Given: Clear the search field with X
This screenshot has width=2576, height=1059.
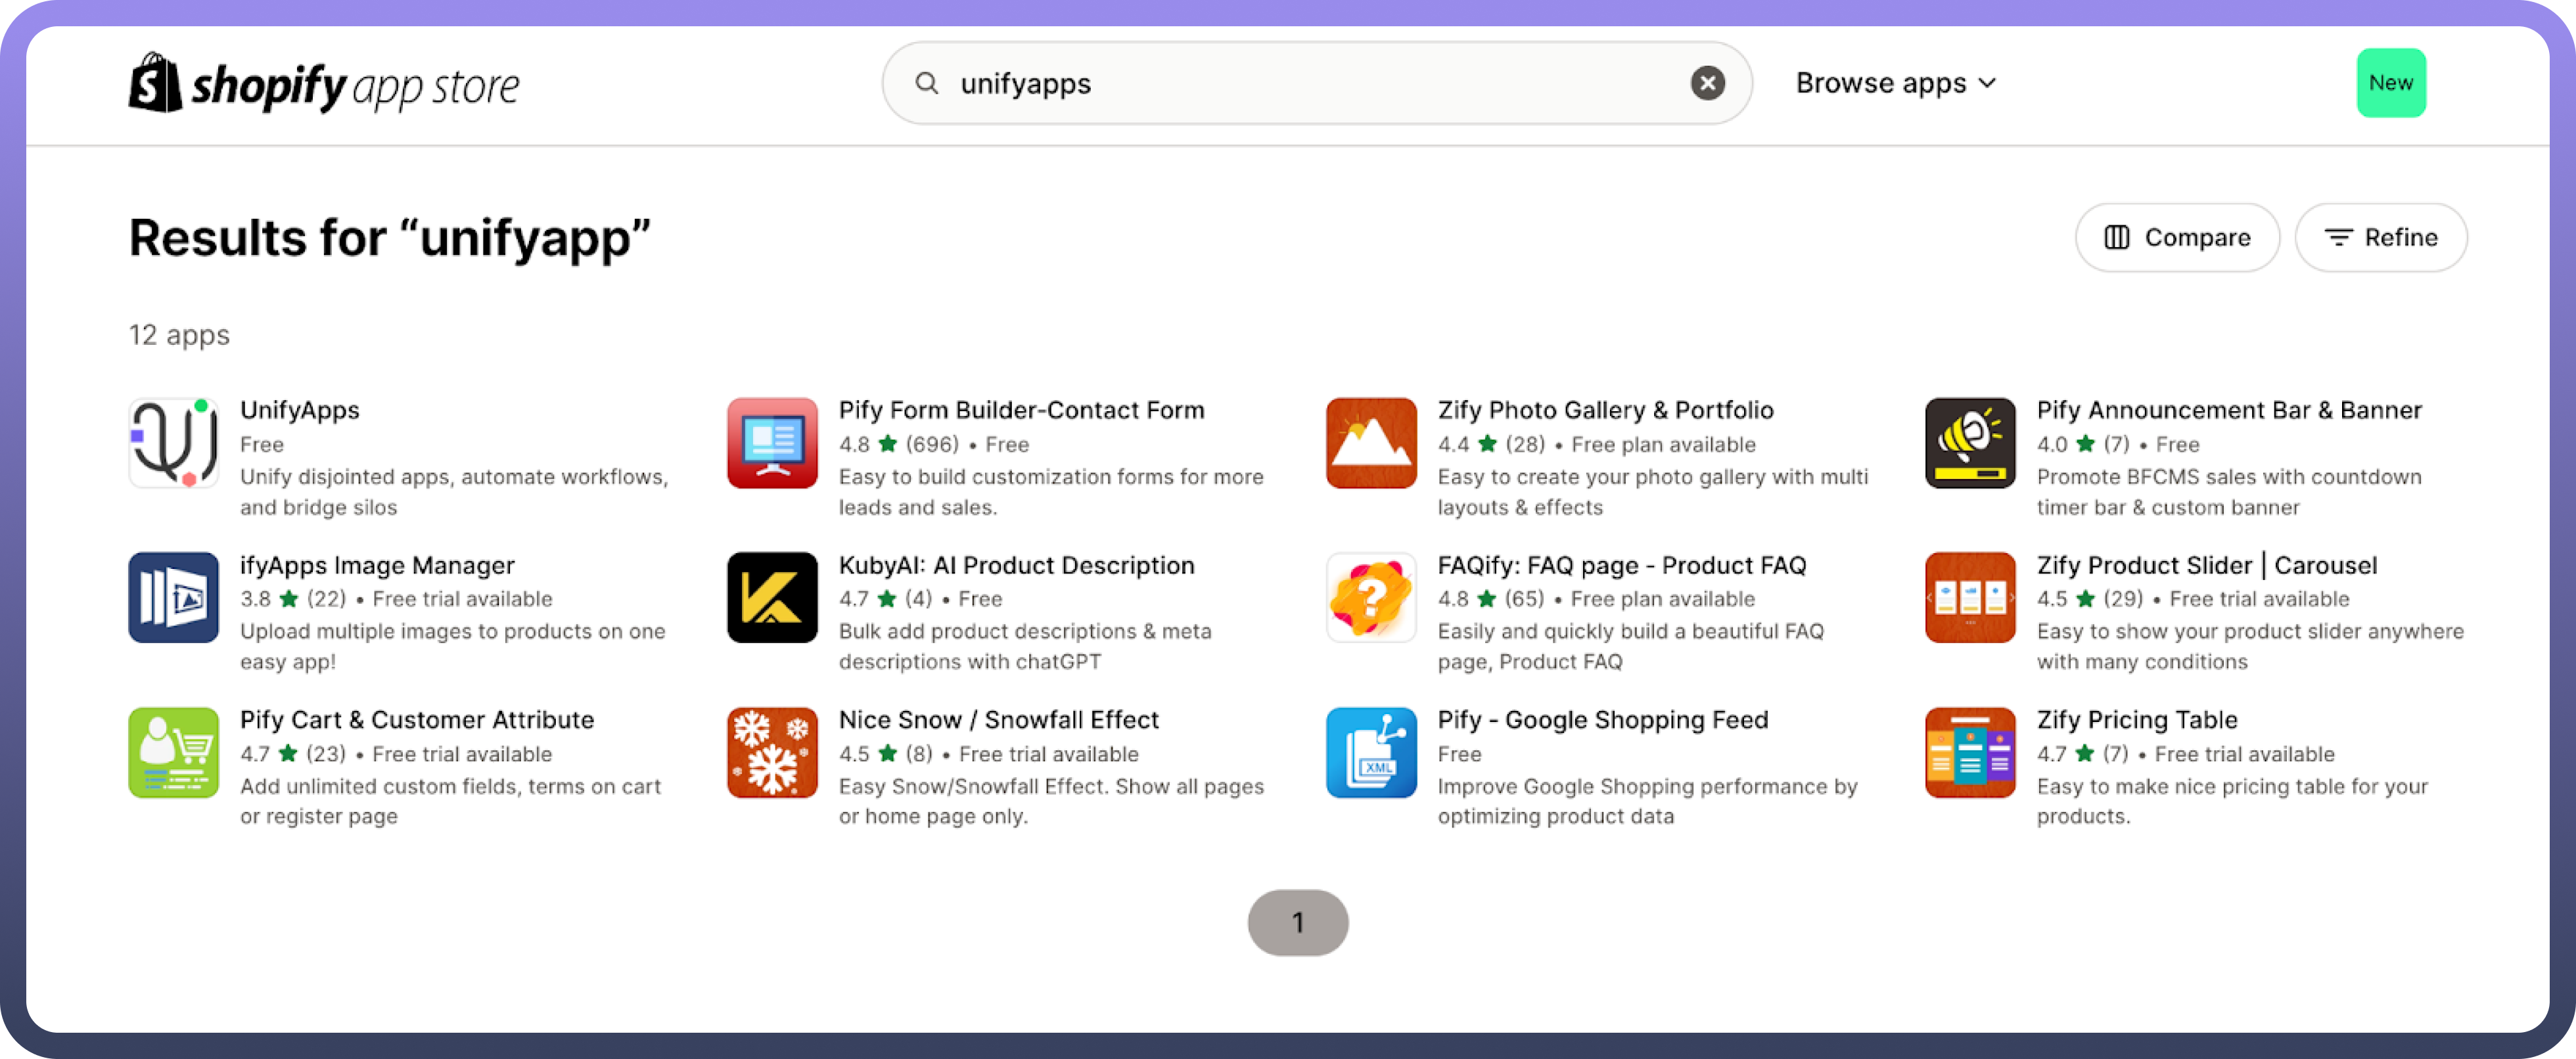Looking at the screenshot, I should coord(1707,83).
